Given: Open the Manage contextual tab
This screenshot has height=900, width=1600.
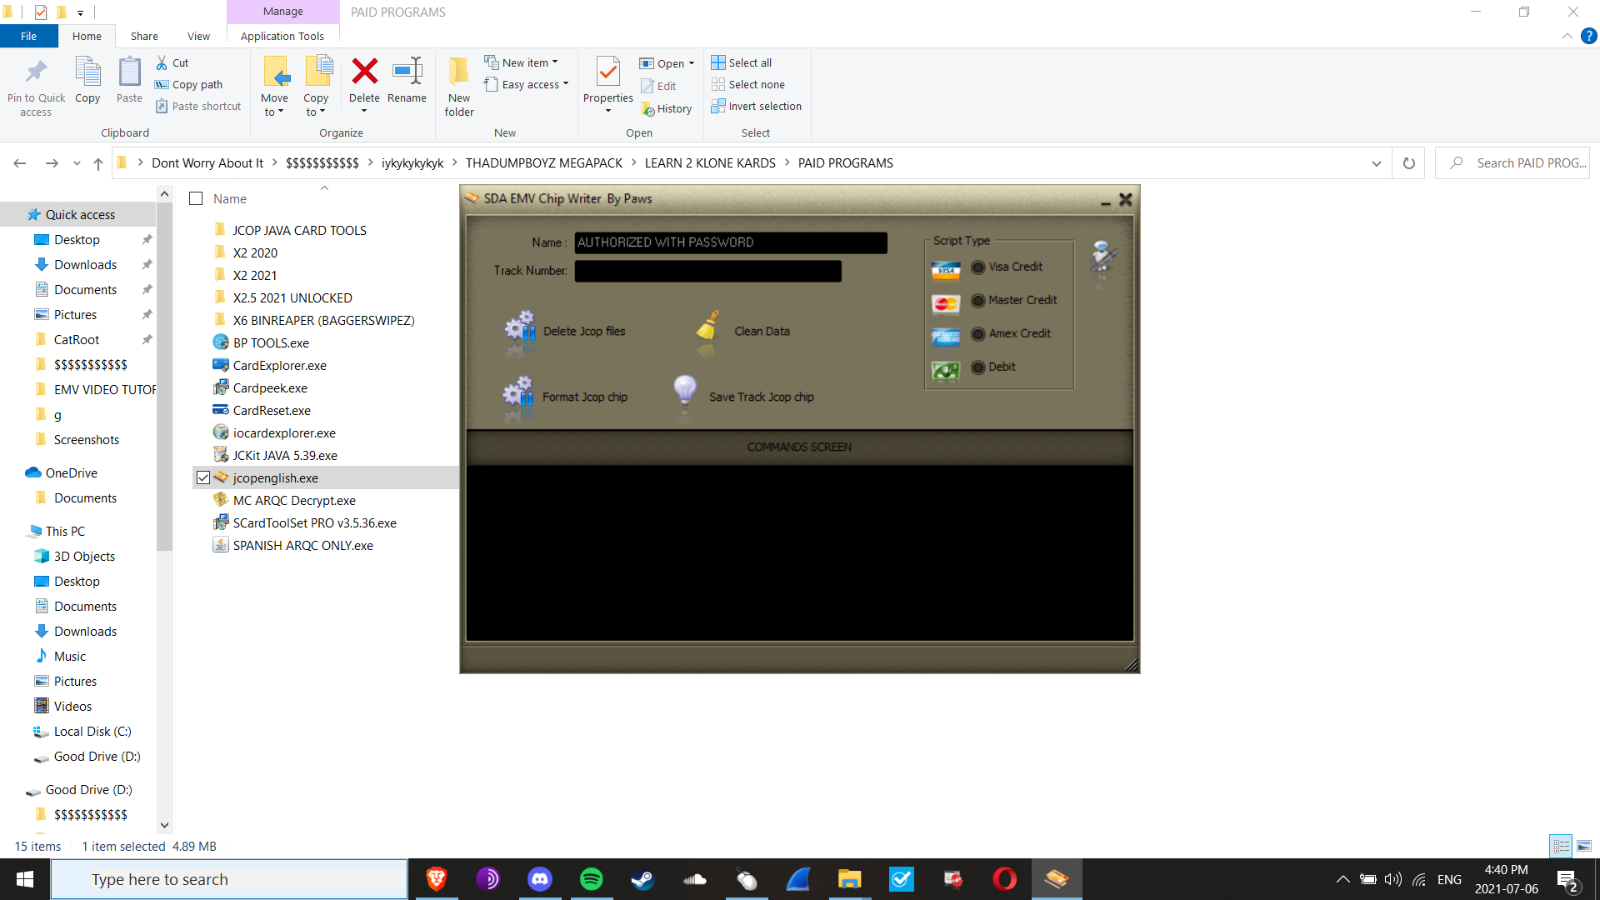Looking at the screenshot, I should 283,12.
